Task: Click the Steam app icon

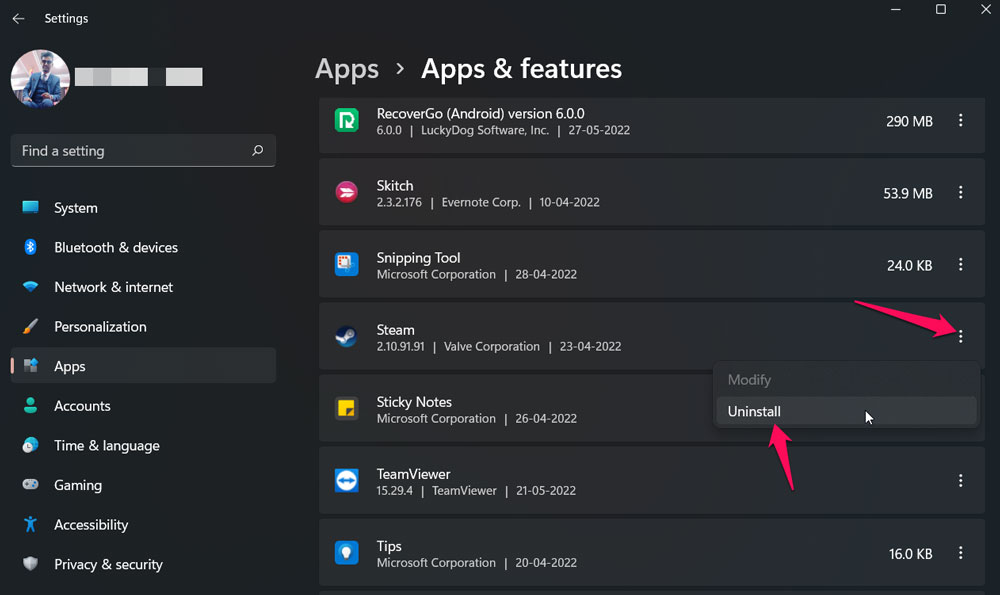Action: coord(346,336)
